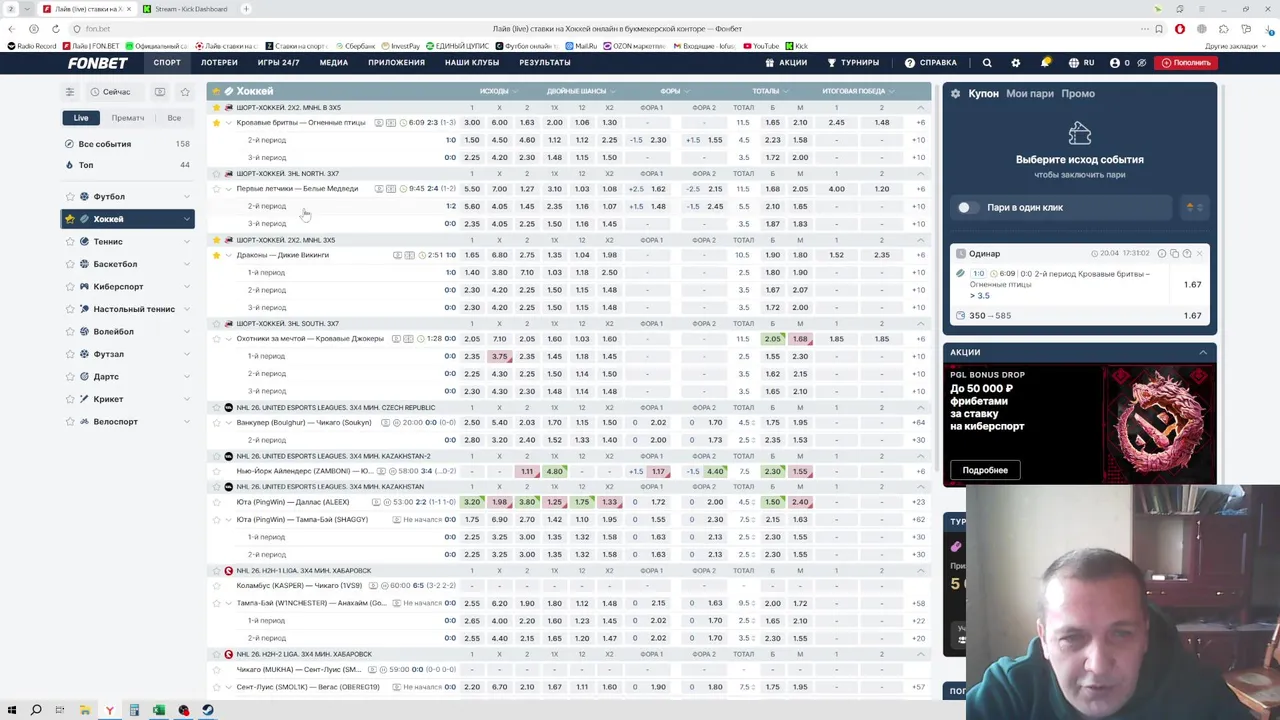The width and height of the screenshot is (1280, 720).
Task: Select Все события in sidebar
Action: [105, 144]
